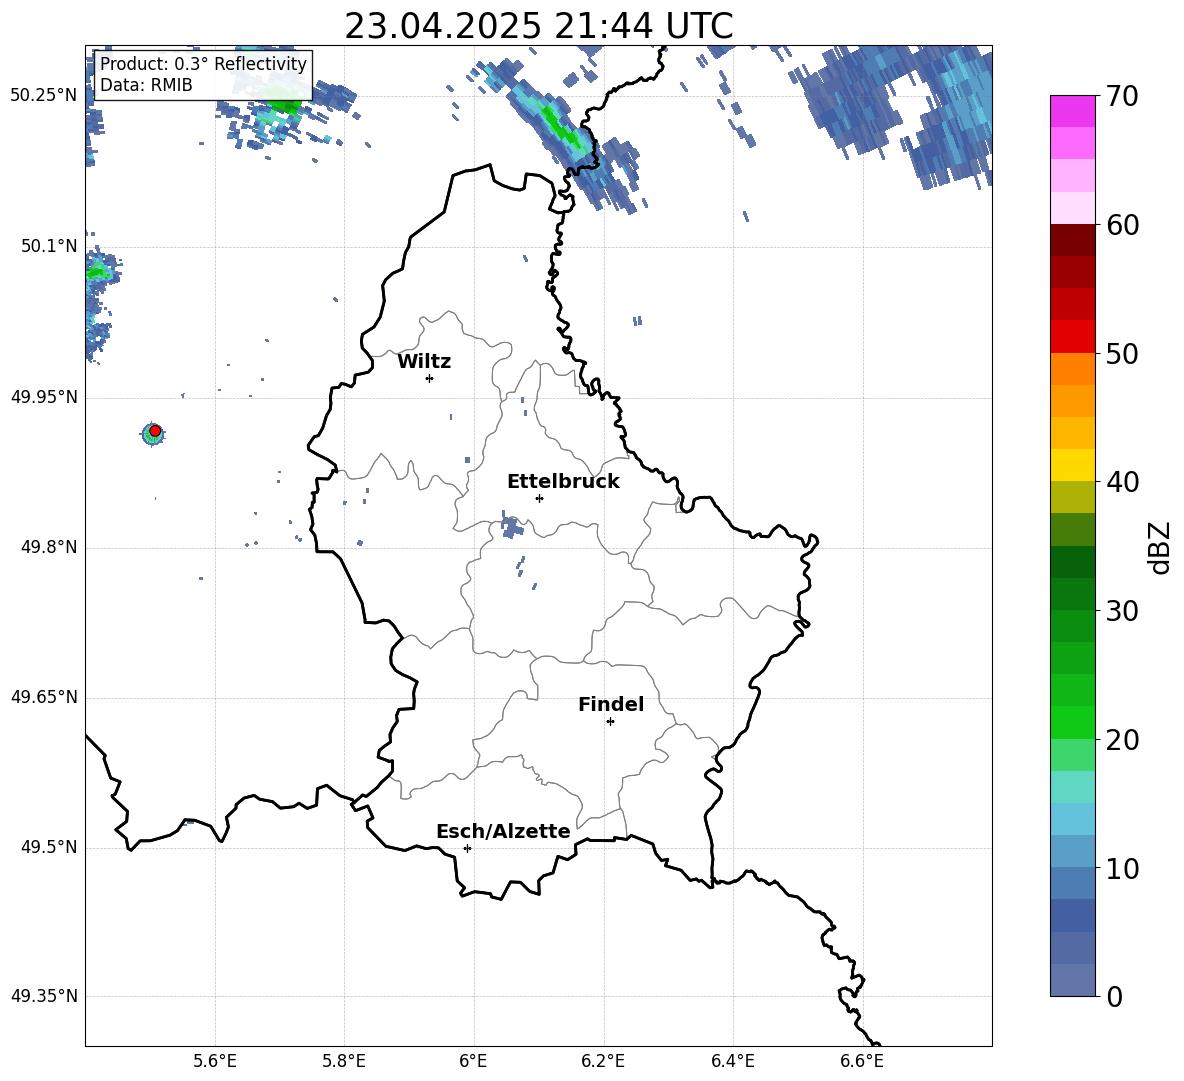Click the Wiltz cross marker
The width and height of the screenshot is (1184, 1081).
(430, 378)
